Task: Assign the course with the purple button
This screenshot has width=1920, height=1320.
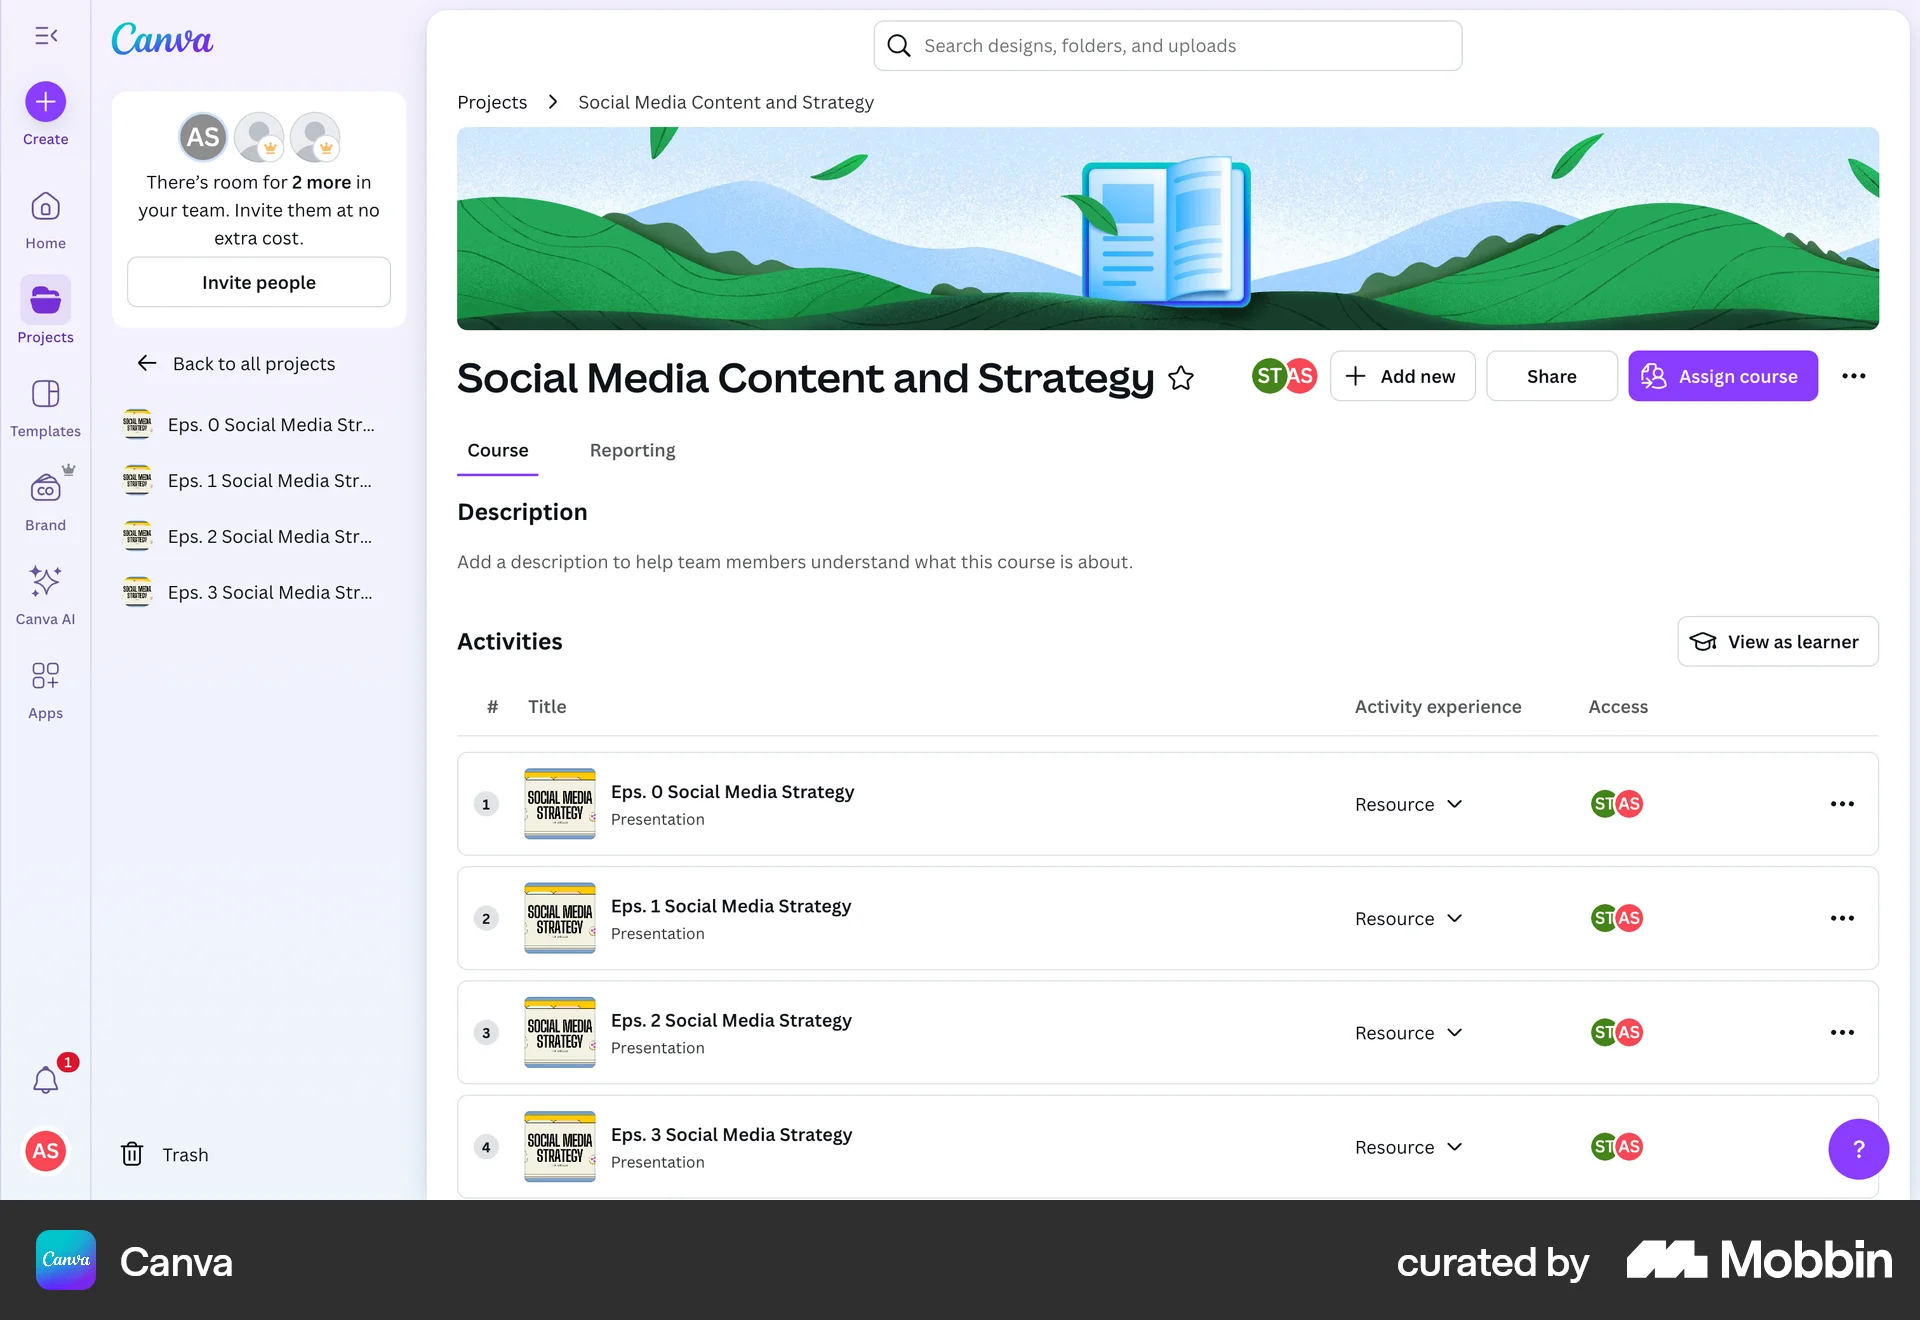Action: pyautogui.click(x=1722, y=376)
